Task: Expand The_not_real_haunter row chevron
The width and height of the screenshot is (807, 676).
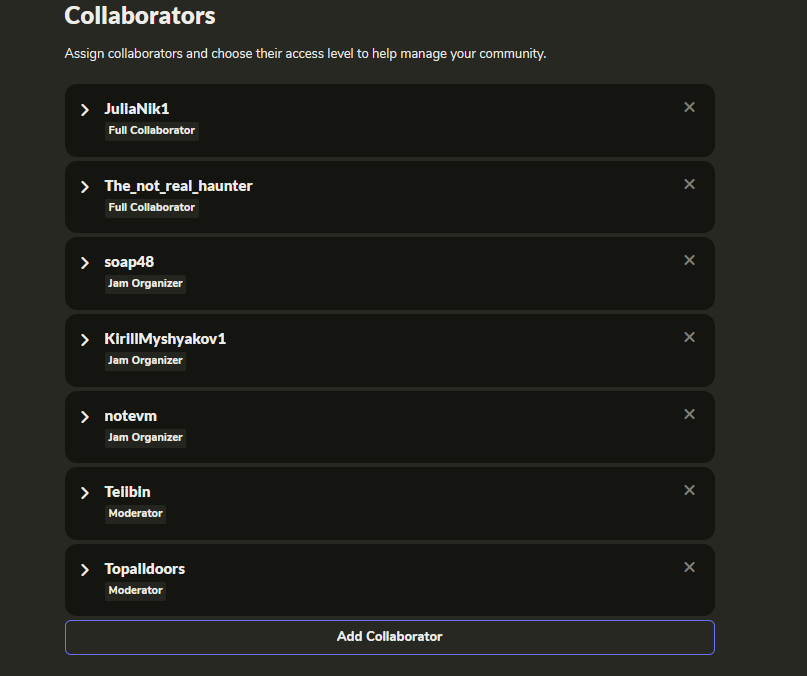Action: click(x=85, y=187)
